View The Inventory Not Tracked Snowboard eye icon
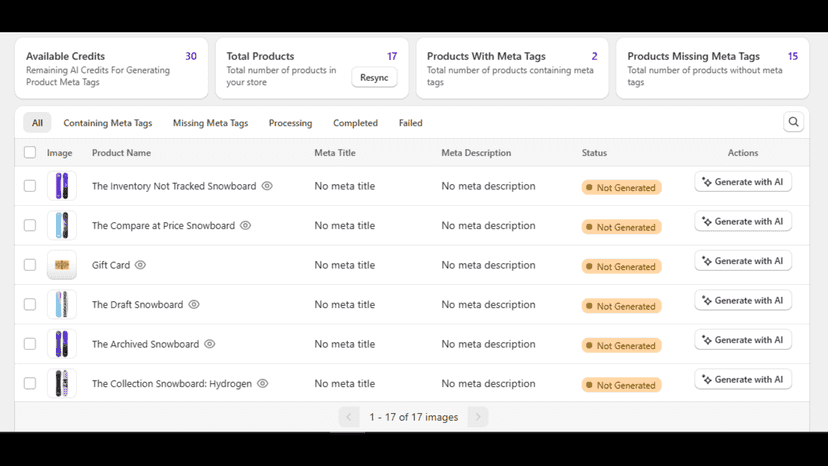 click(267, 186)
